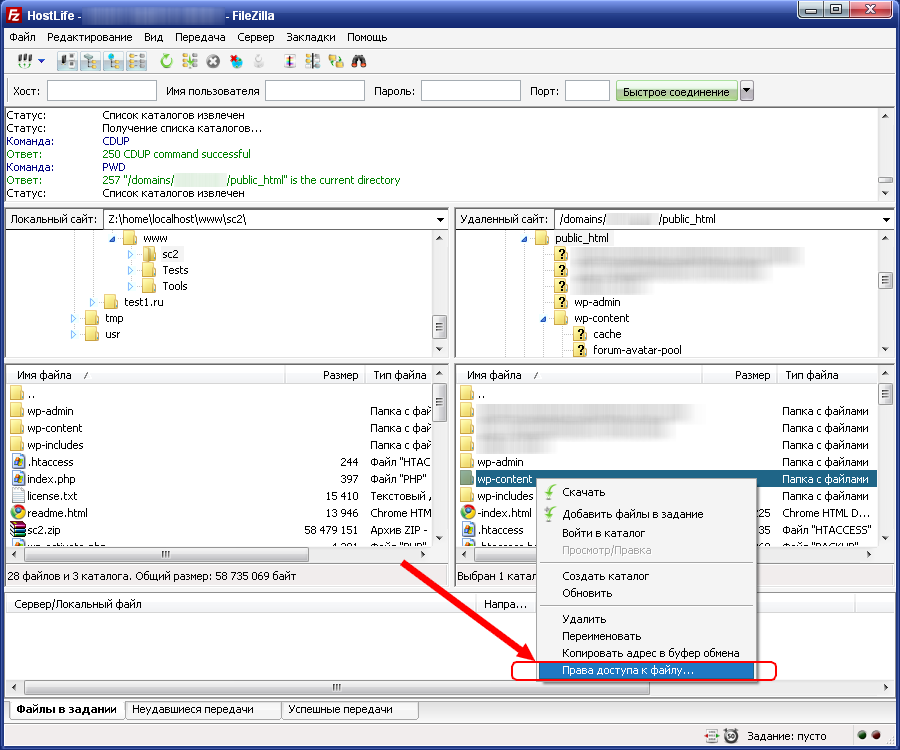Expand the tmp folder in local tree

coord(73,318)
